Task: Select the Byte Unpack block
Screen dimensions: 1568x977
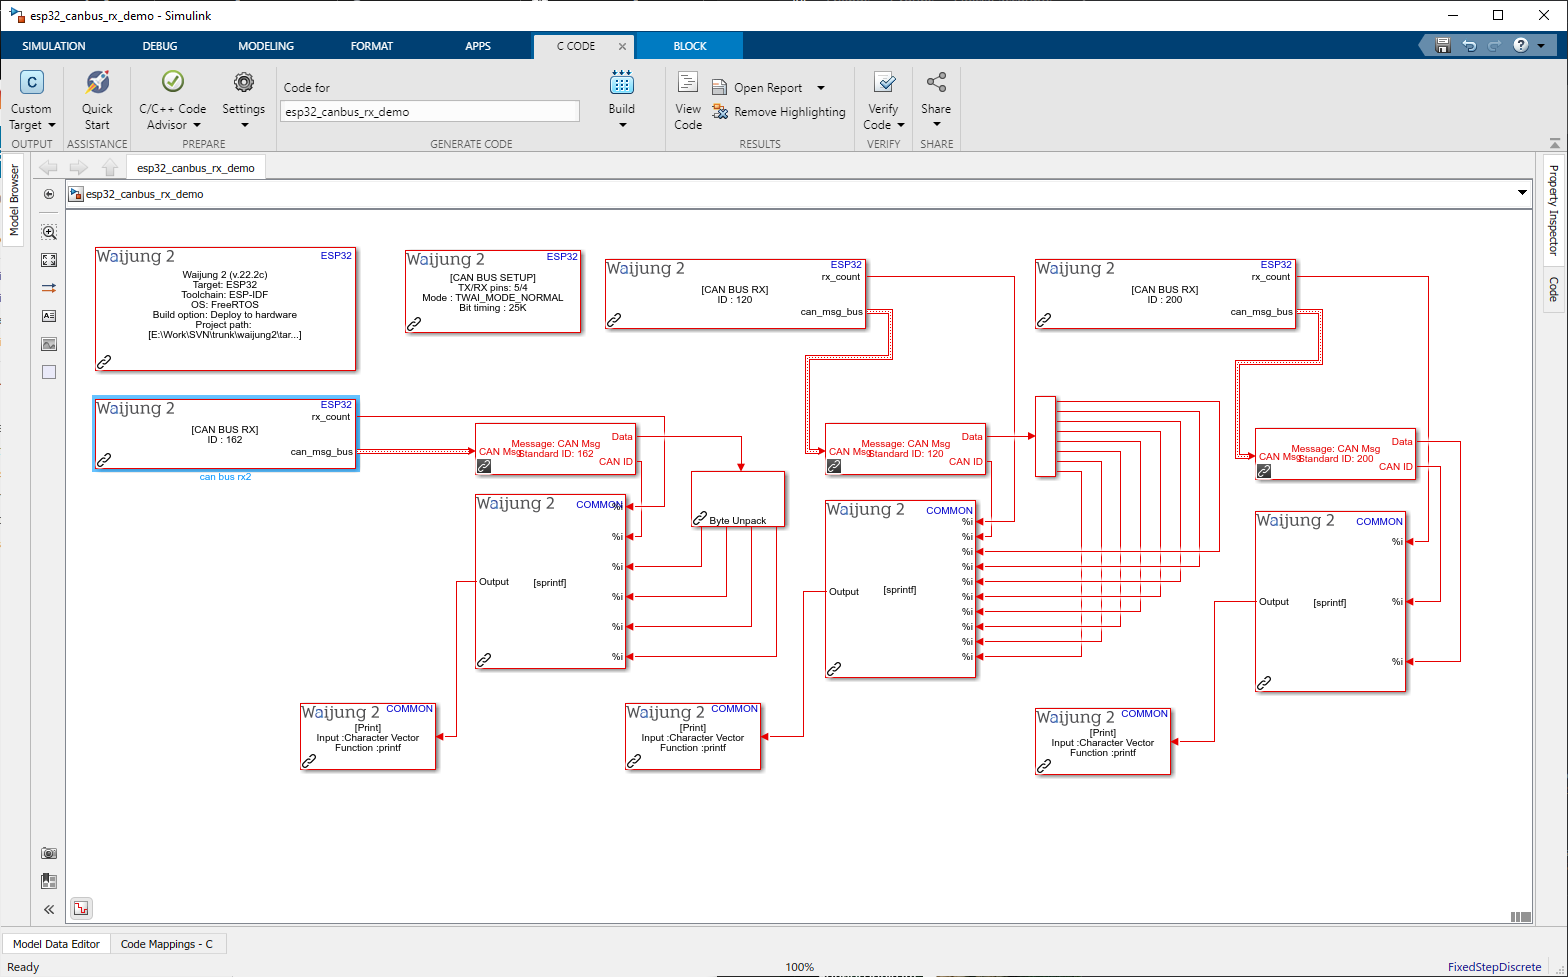Action: pos(738,499)
